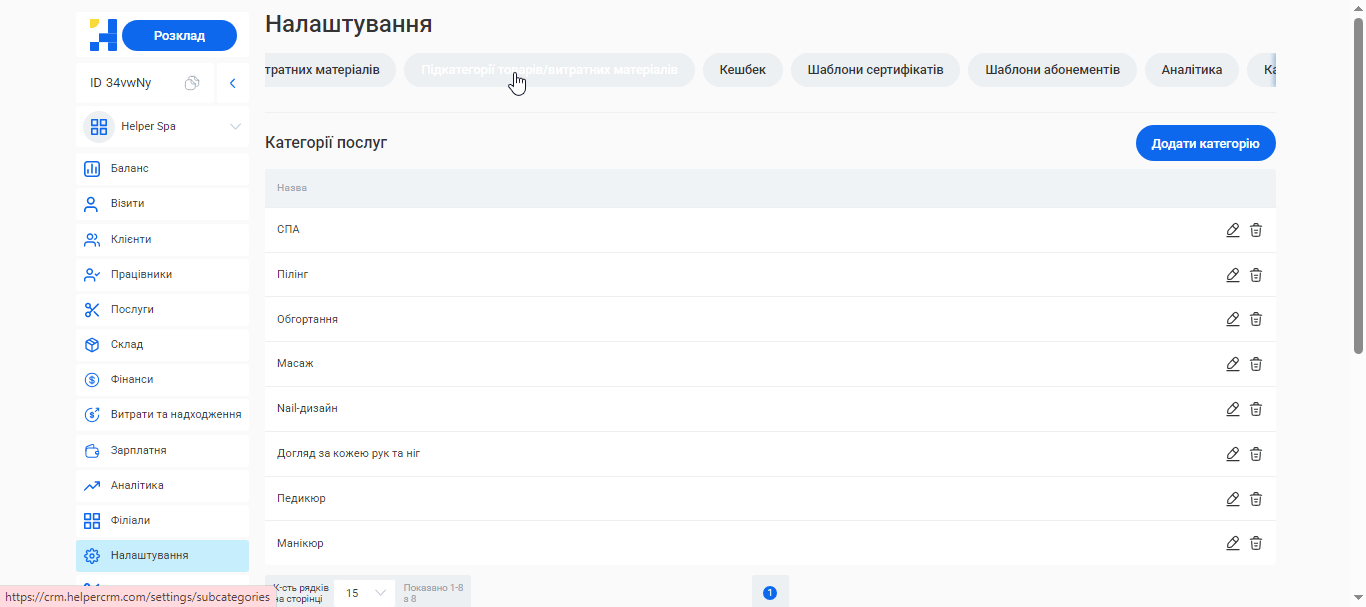The height and width of the screenshot is (607, 1366).
Task: Edit the Педикюр category
Action: [x=1232, y=498]
